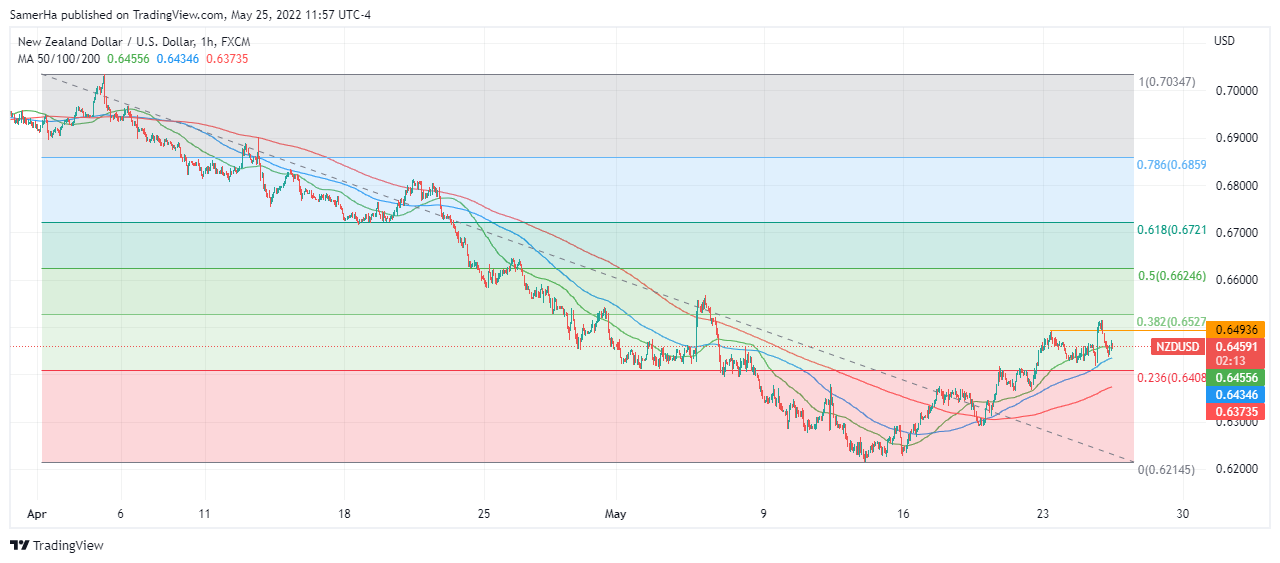Click the NZDUSD red symbol tag
The height and width of the screenshot is (563, 1280).
coord(1178,347)
